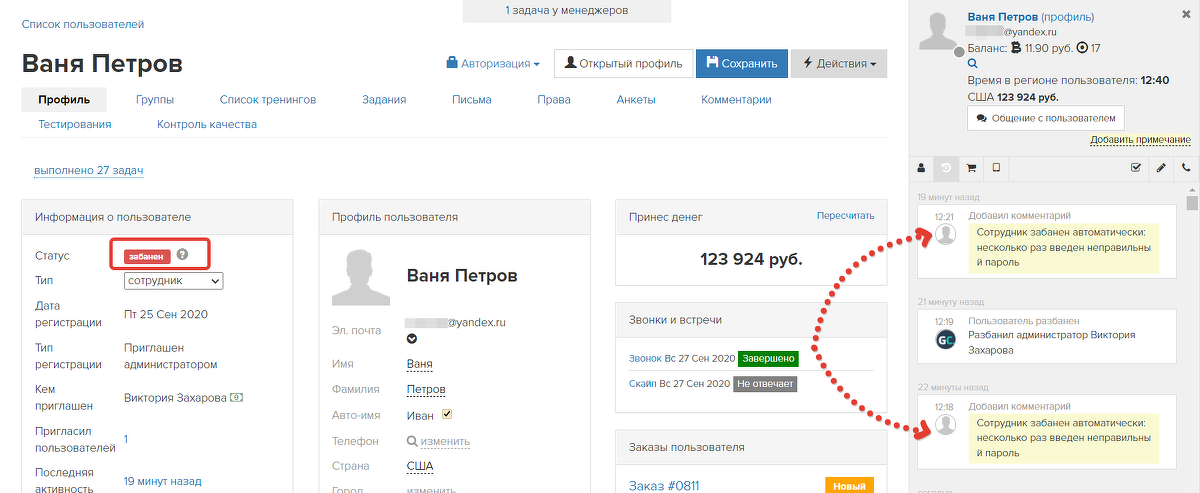Screen dimensions: 1200x493
Task: Open the Авторизация dropdown
Action: point(493,63)
